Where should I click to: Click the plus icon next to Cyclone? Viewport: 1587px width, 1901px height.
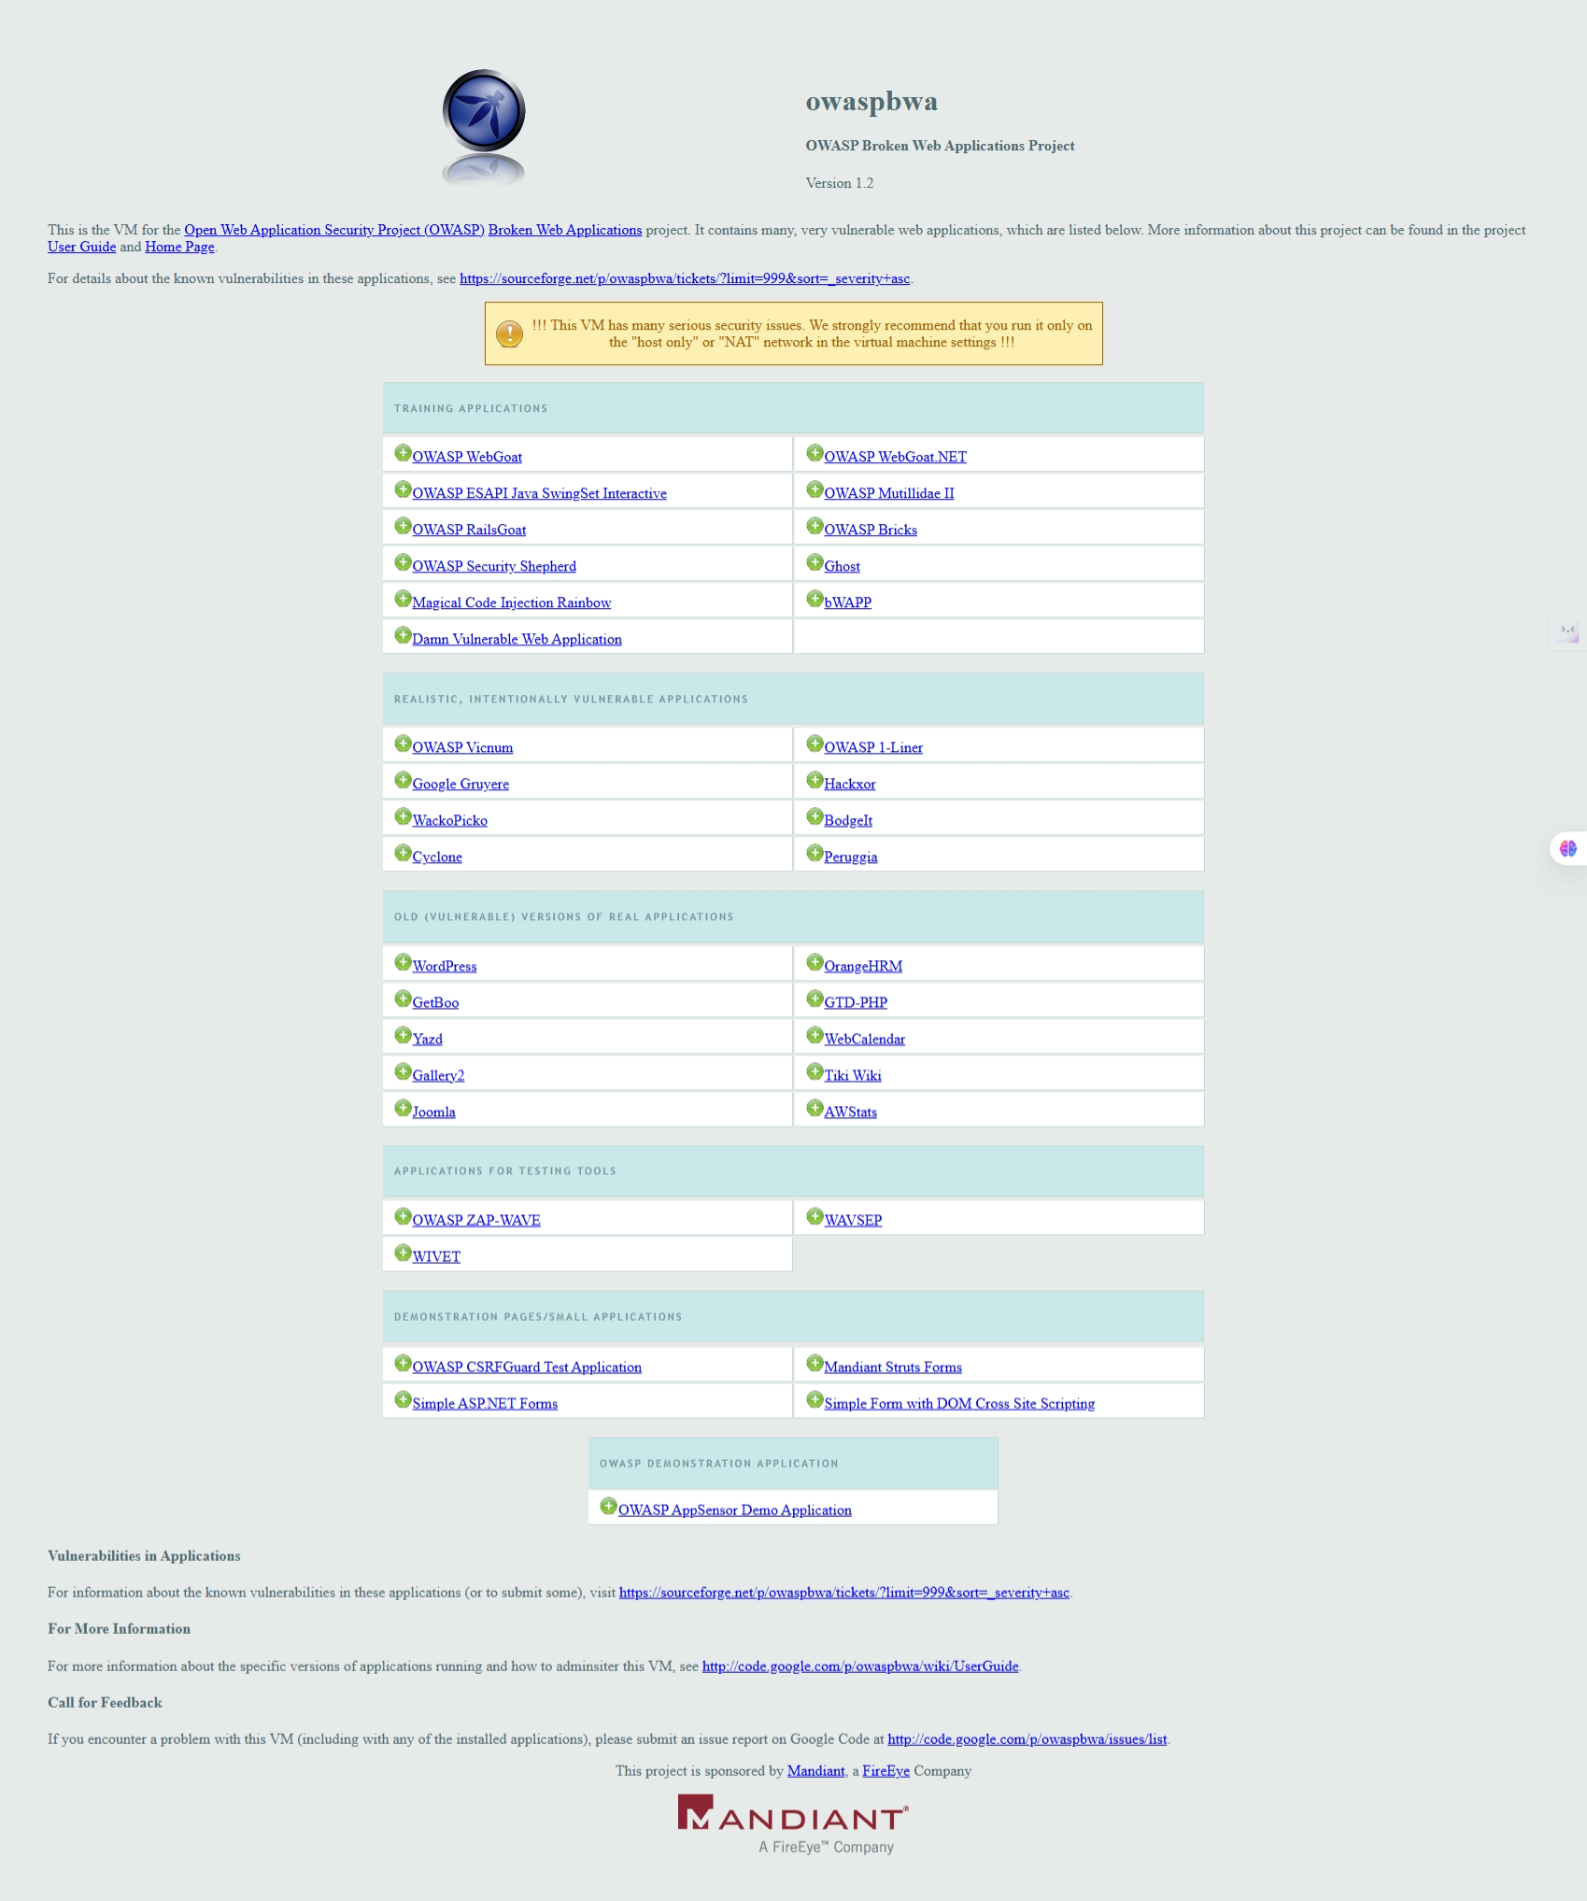(403, 853)
